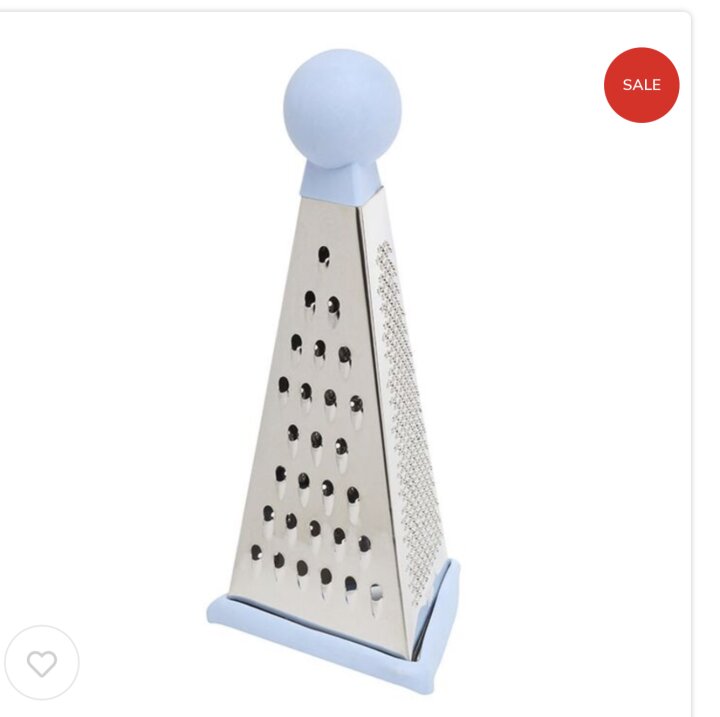
Task: Click the front corner of the blue base
Action: (420, 673)
